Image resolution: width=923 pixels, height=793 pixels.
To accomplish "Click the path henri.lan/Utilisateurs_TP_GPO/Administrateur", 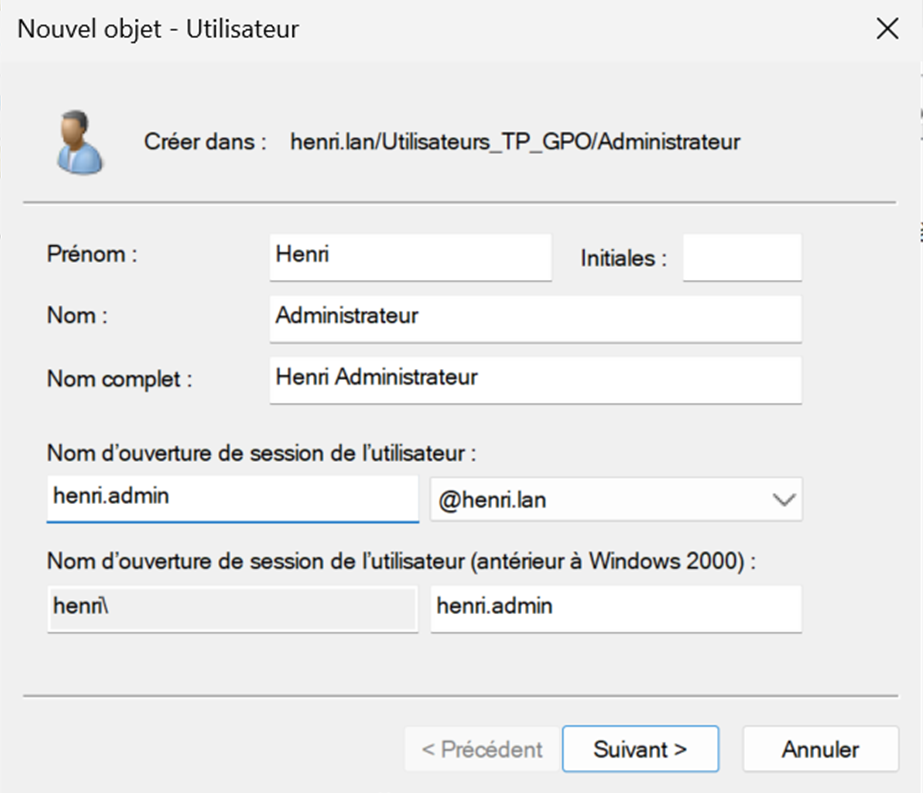I will pos(515,142).
